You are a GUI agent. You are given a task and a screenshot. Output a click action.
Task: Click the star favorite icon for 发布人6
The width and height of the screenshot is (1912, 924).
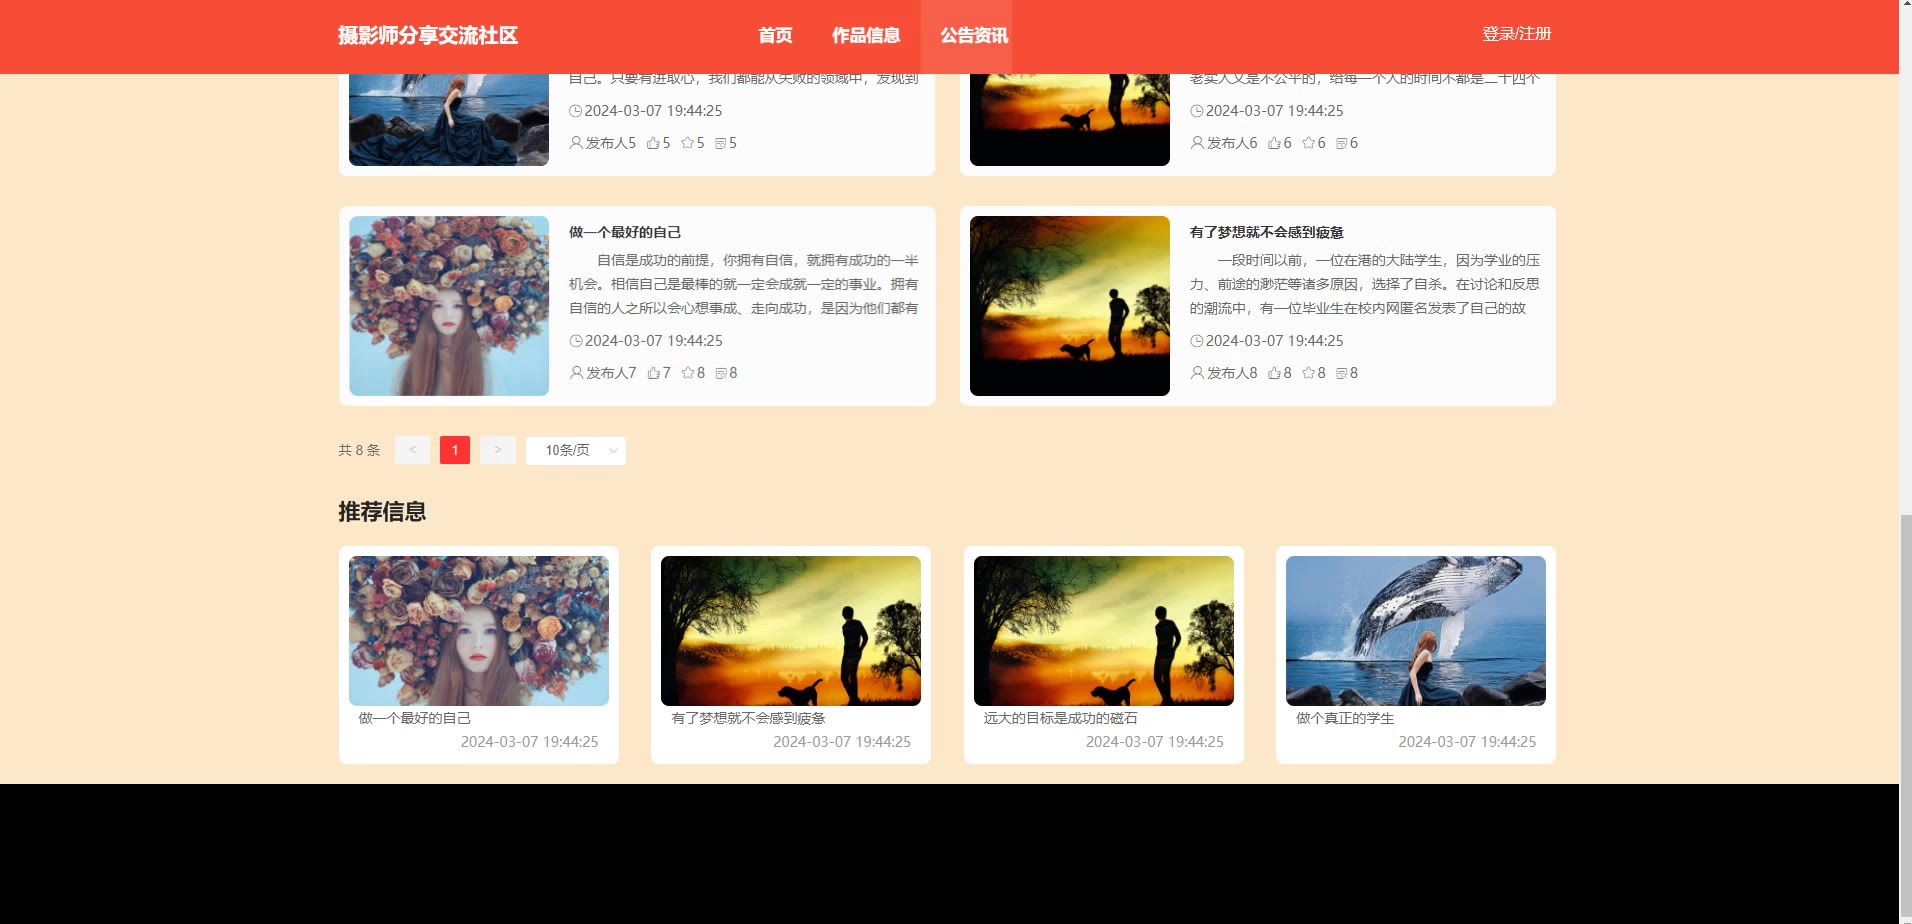[x=1308, y=143]
